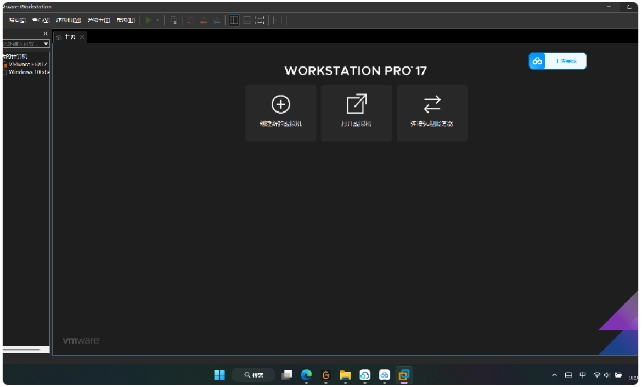Click the blue cloud upload button at top right
642x387 pixels.
pos(557,61)
